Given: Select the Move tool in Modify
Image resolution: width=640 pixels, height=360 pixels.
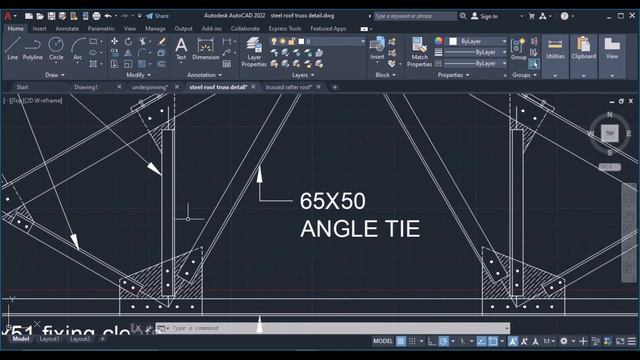Looking at the screenshot, I should pyautogui.click(x=114, y=41).
